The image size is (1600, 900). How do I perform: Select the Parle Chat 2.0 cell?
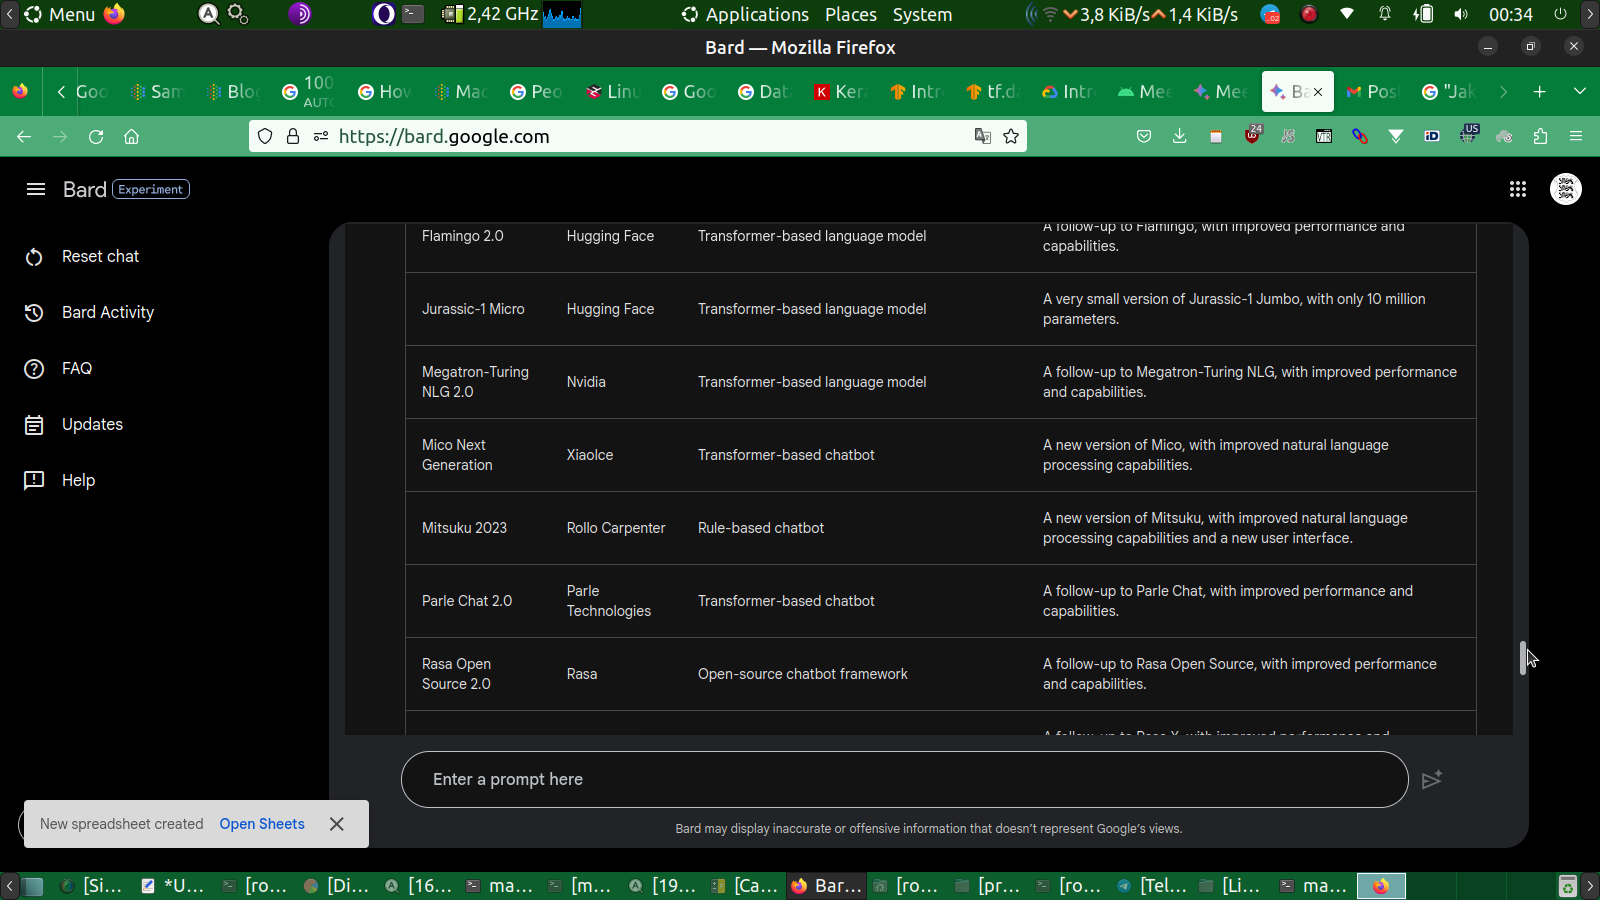point(467,601)
